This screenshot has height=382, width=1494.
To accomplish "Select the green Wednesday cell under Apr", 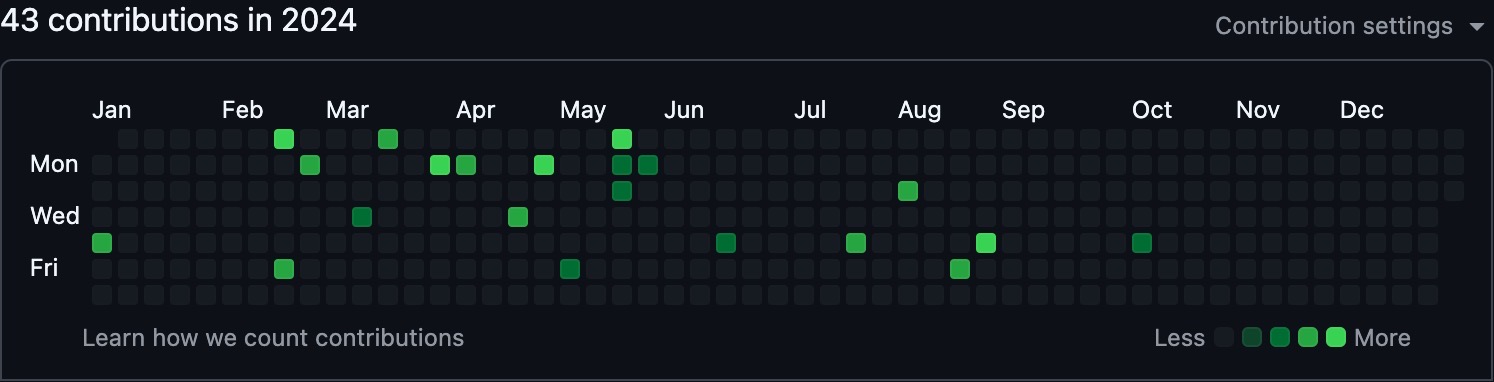I will [518, 217].
